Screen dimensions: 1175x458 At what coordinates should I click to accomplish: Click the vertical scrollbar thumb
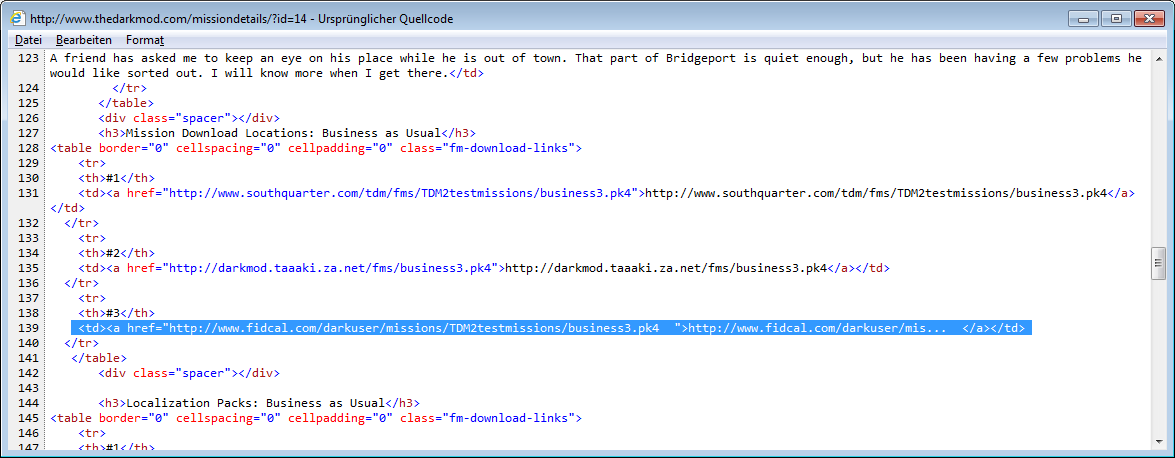pyautogui.click(x=1159, y=264)
